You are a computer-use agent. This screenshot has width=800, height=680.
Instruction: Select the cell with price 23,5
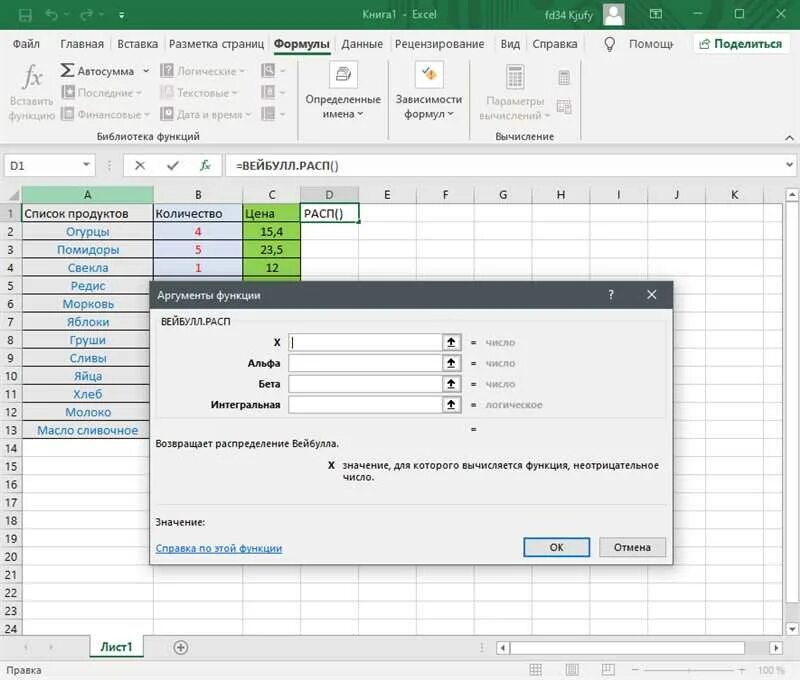click(x=271, y=249)
